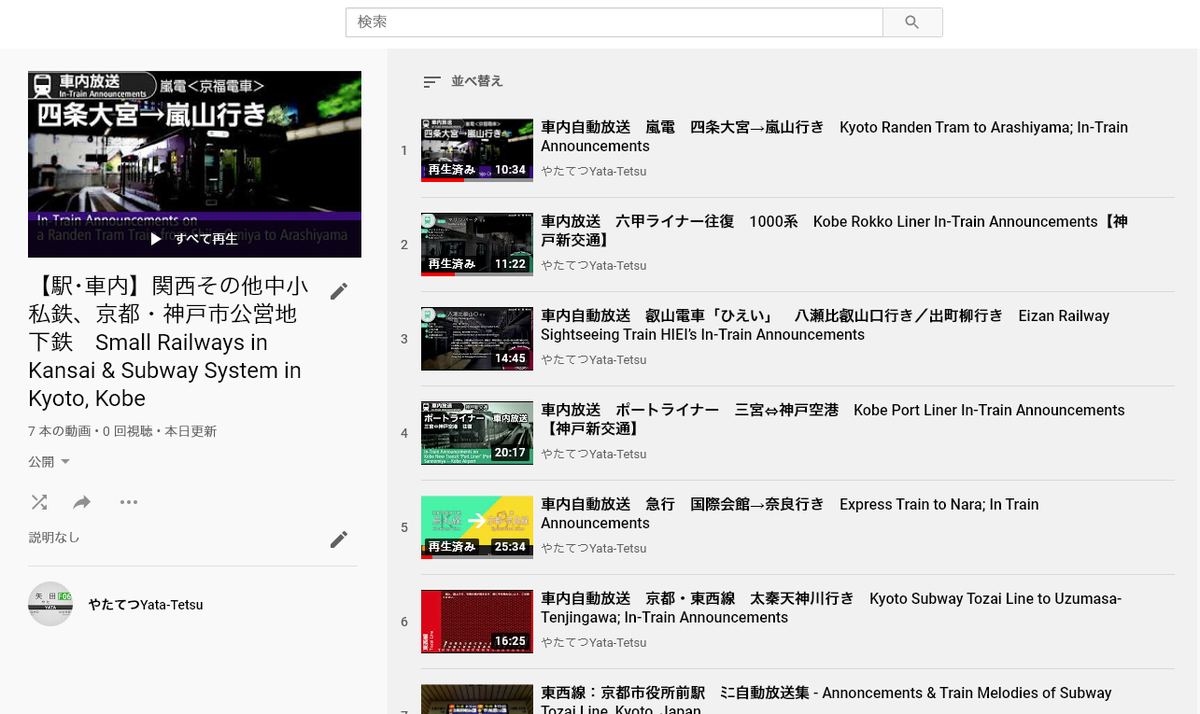Open the playlist cover thumbnail
The width and height of the screenshot is (1200, 714).
(195, 164)
